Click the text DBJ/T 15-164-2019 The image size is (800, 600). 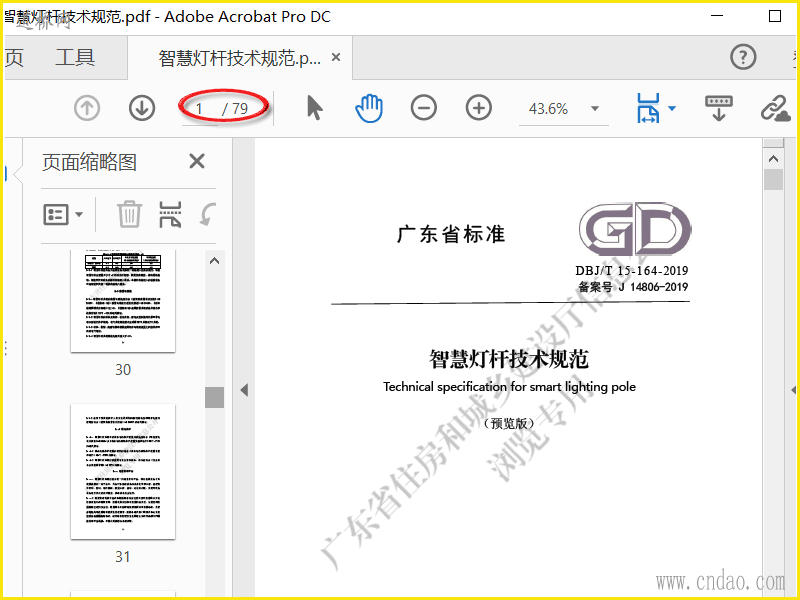tap(632, 270)
